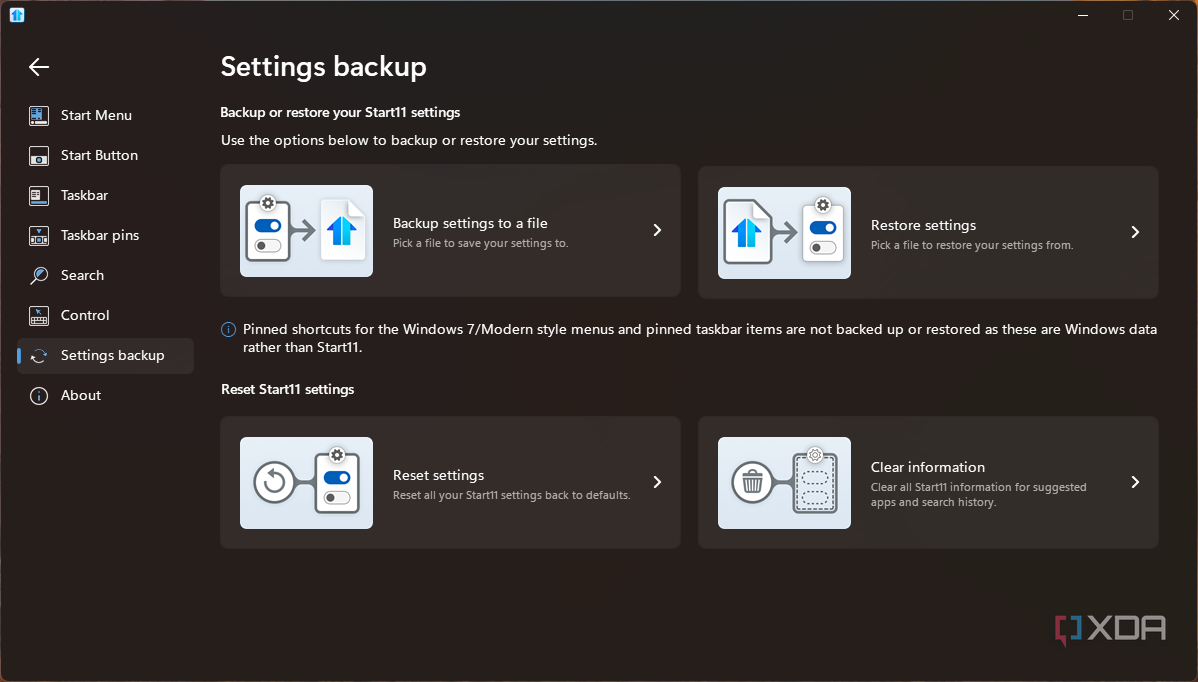This screenshot has height=682, width=1198.
Task: Click the "Settings backup" page heading
Action: 323,66
